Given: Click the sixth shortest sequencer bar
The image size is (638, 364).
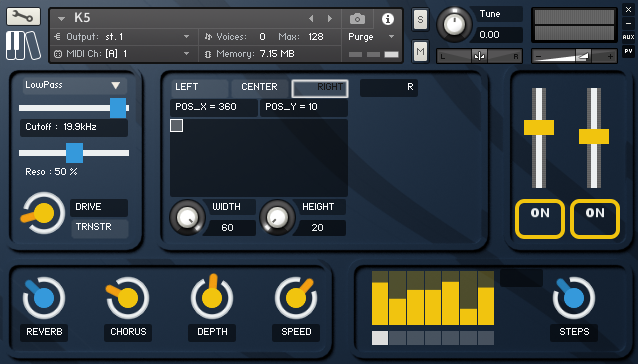Looking at the screenshot, I should coord(468,317).
